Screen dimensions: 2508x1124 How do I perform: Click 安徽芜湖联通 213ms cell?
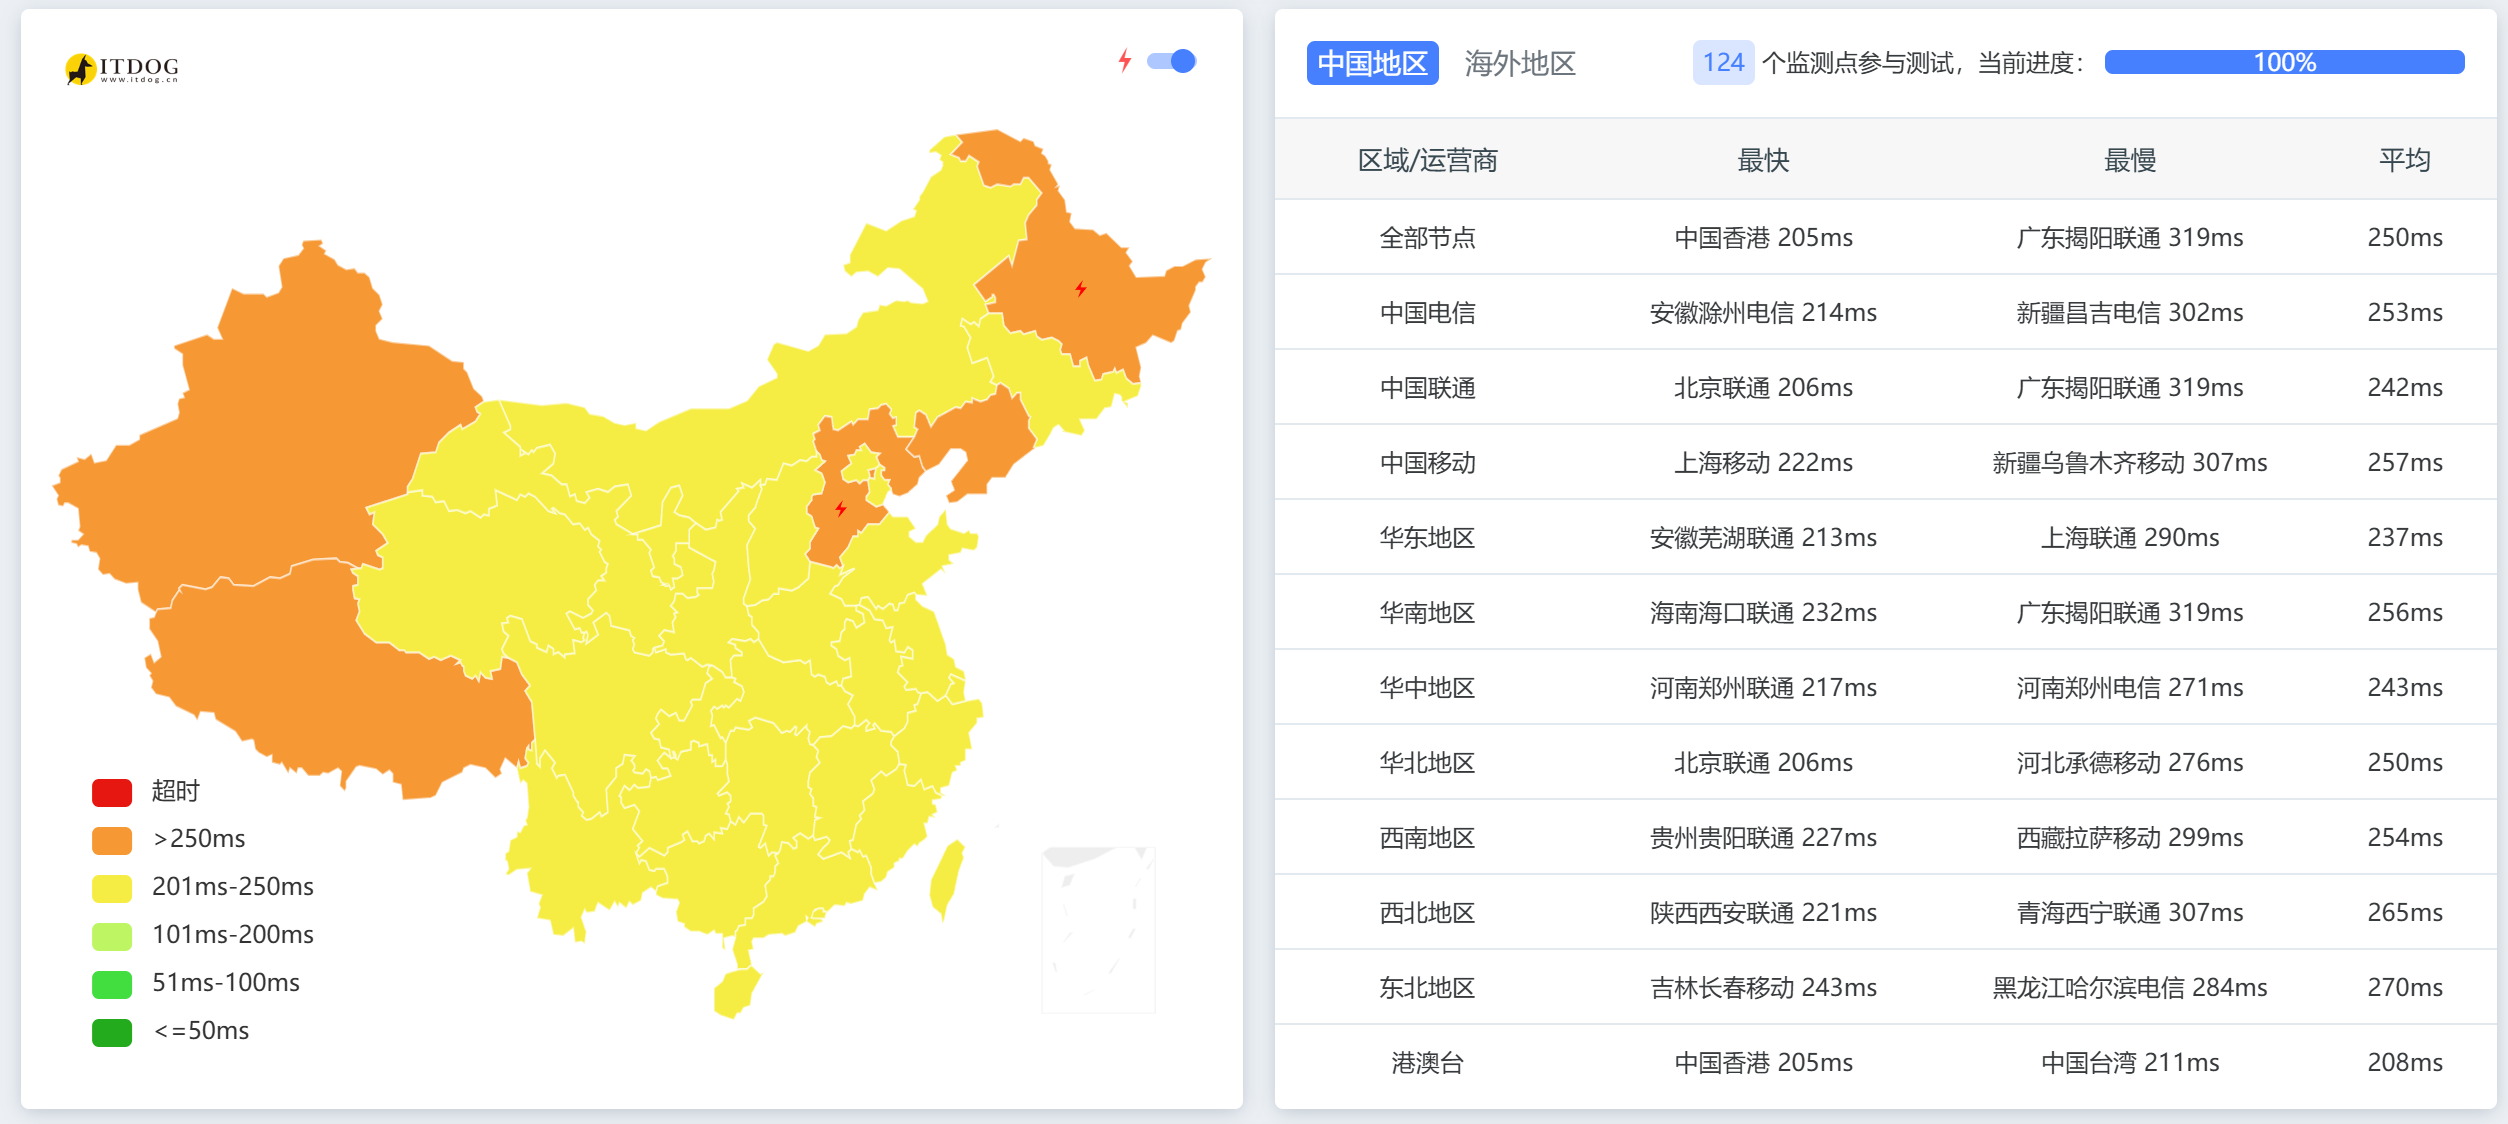coord(1763,537)
